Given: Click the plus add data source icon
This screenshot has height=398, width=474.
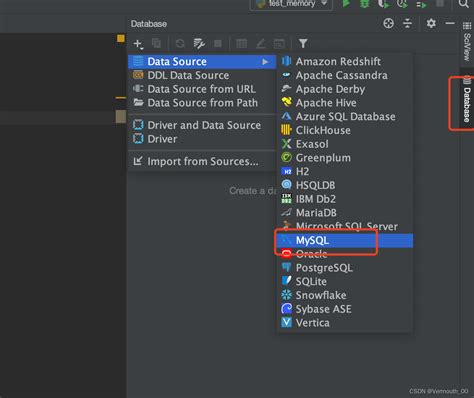Looking at the screenshot, I should [x=137, y=44].
